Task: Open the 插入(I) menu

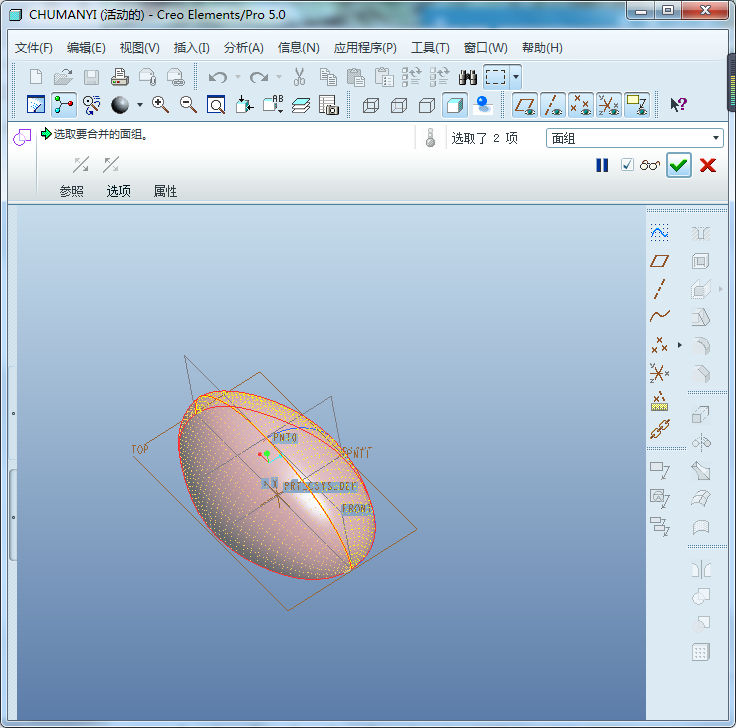Action: [192, 48]
